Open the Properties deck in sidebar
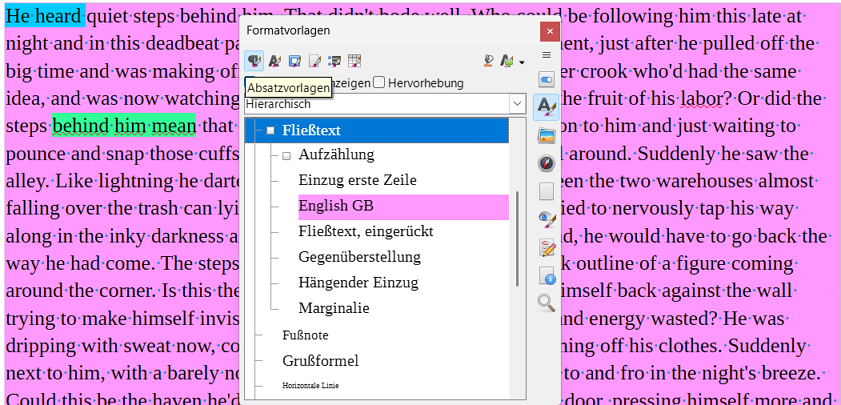This screenshot has height=405, width=841. coord(546,80)
